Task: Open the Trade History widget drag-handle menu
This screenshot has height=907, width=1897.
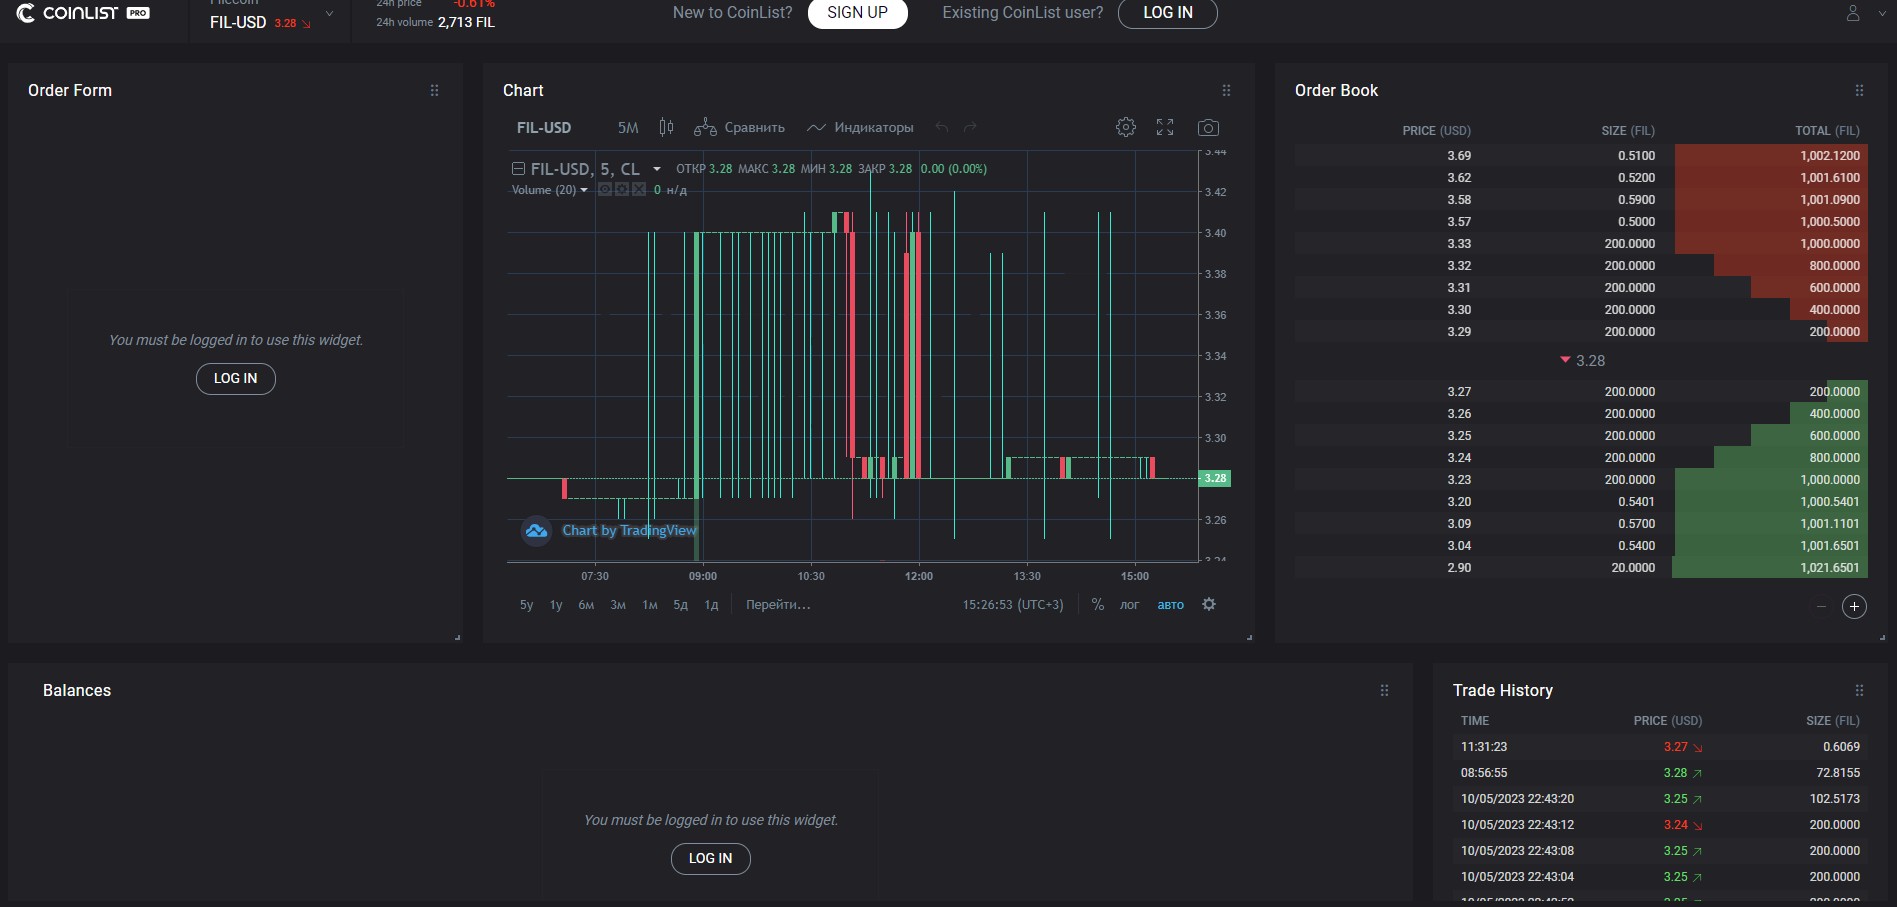Action: [x=1859, y=690]
